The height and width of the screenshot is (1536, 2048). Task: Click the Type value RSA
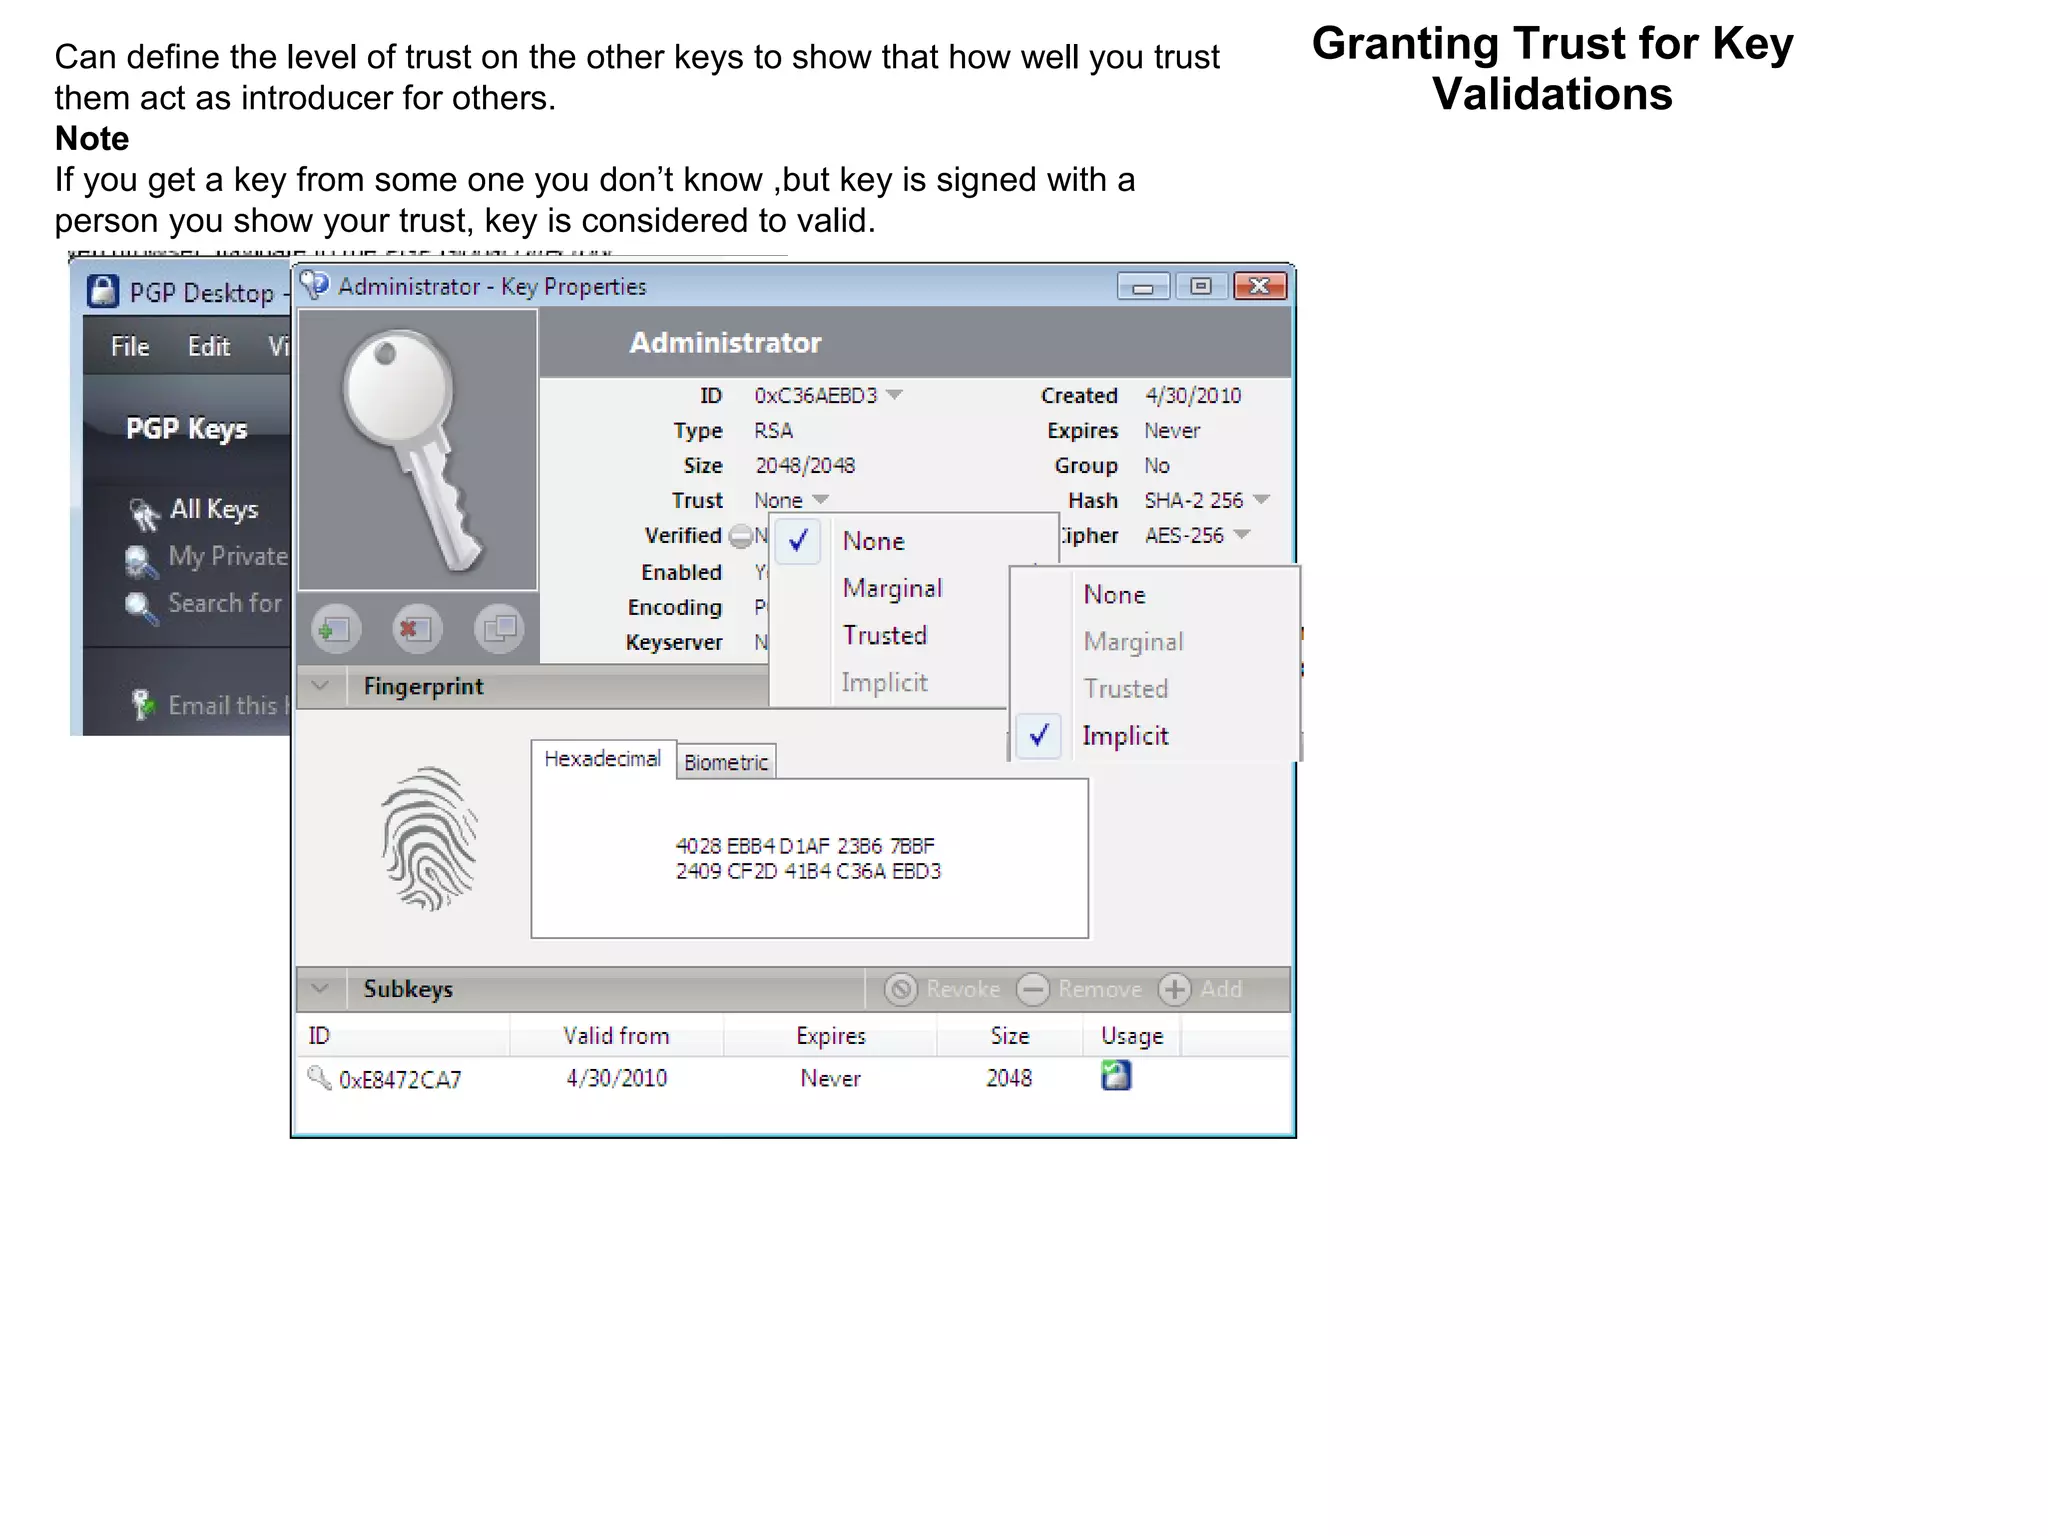[x=773, y=431]
